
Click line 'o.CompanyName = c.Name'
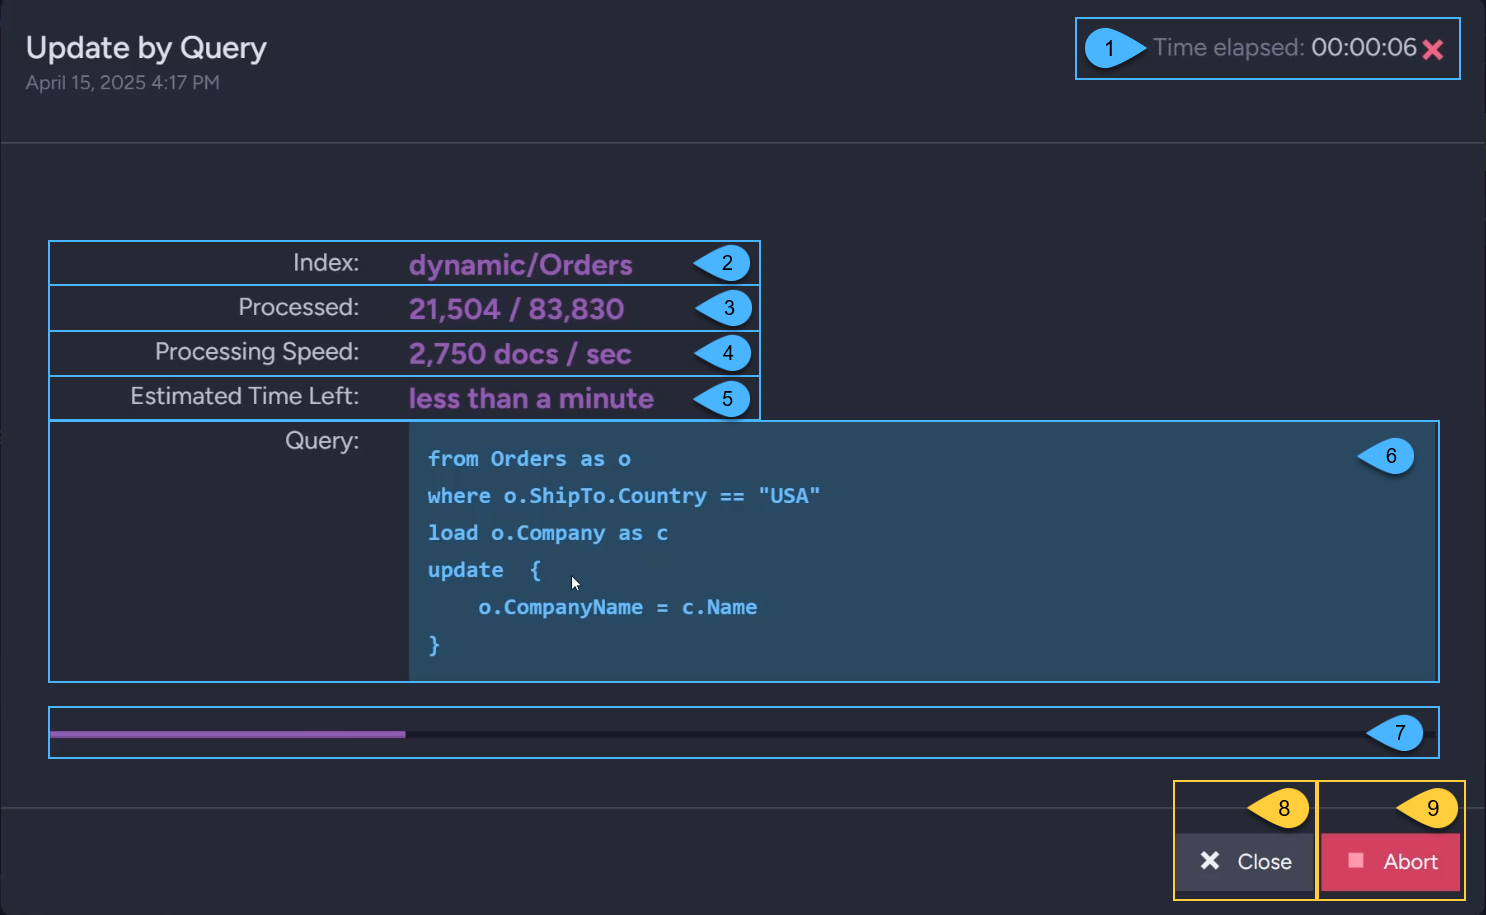tap(618, 607)
